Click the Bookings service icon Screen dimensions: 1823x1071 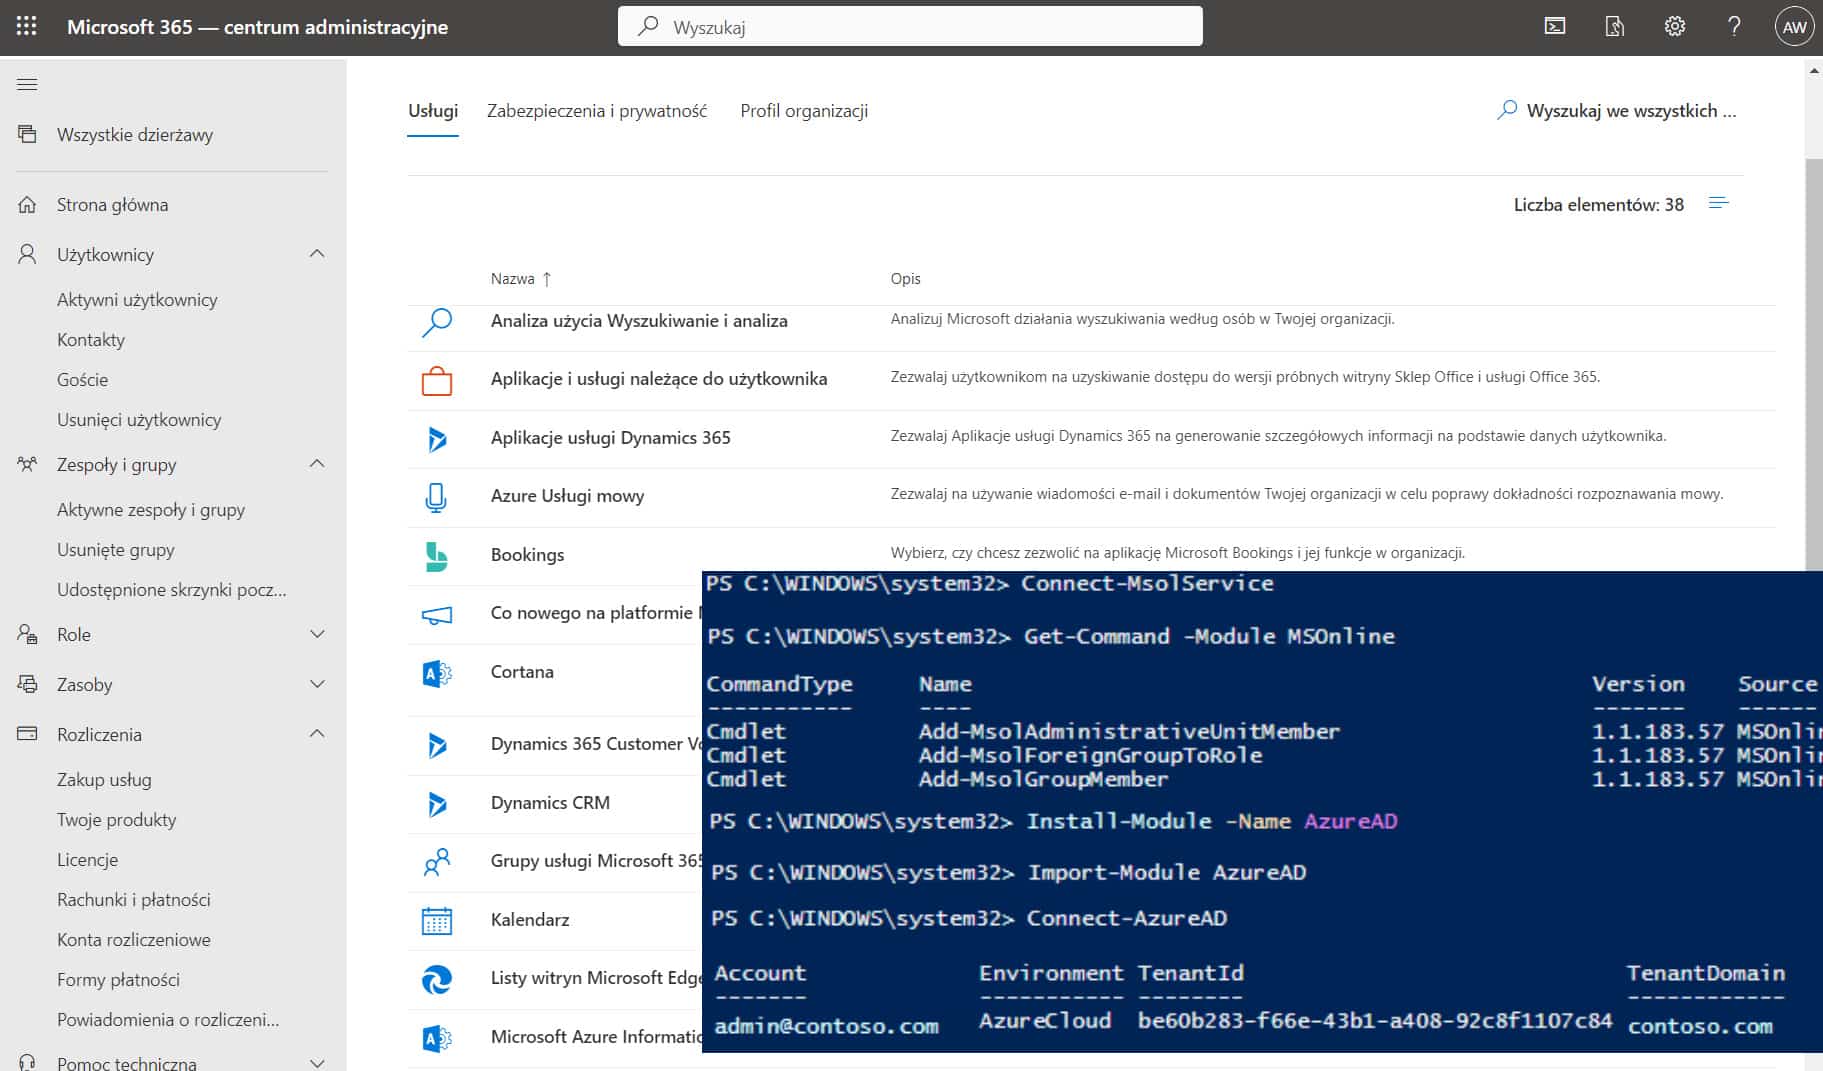click(x=436, y=556)
